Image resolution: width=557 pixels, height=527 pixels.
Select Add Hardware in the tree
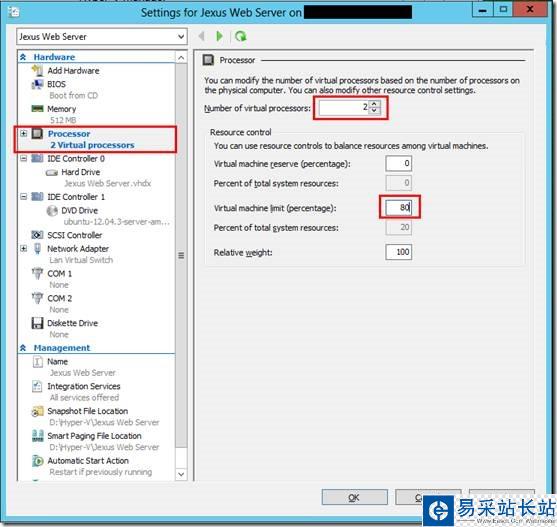(74, 70)
